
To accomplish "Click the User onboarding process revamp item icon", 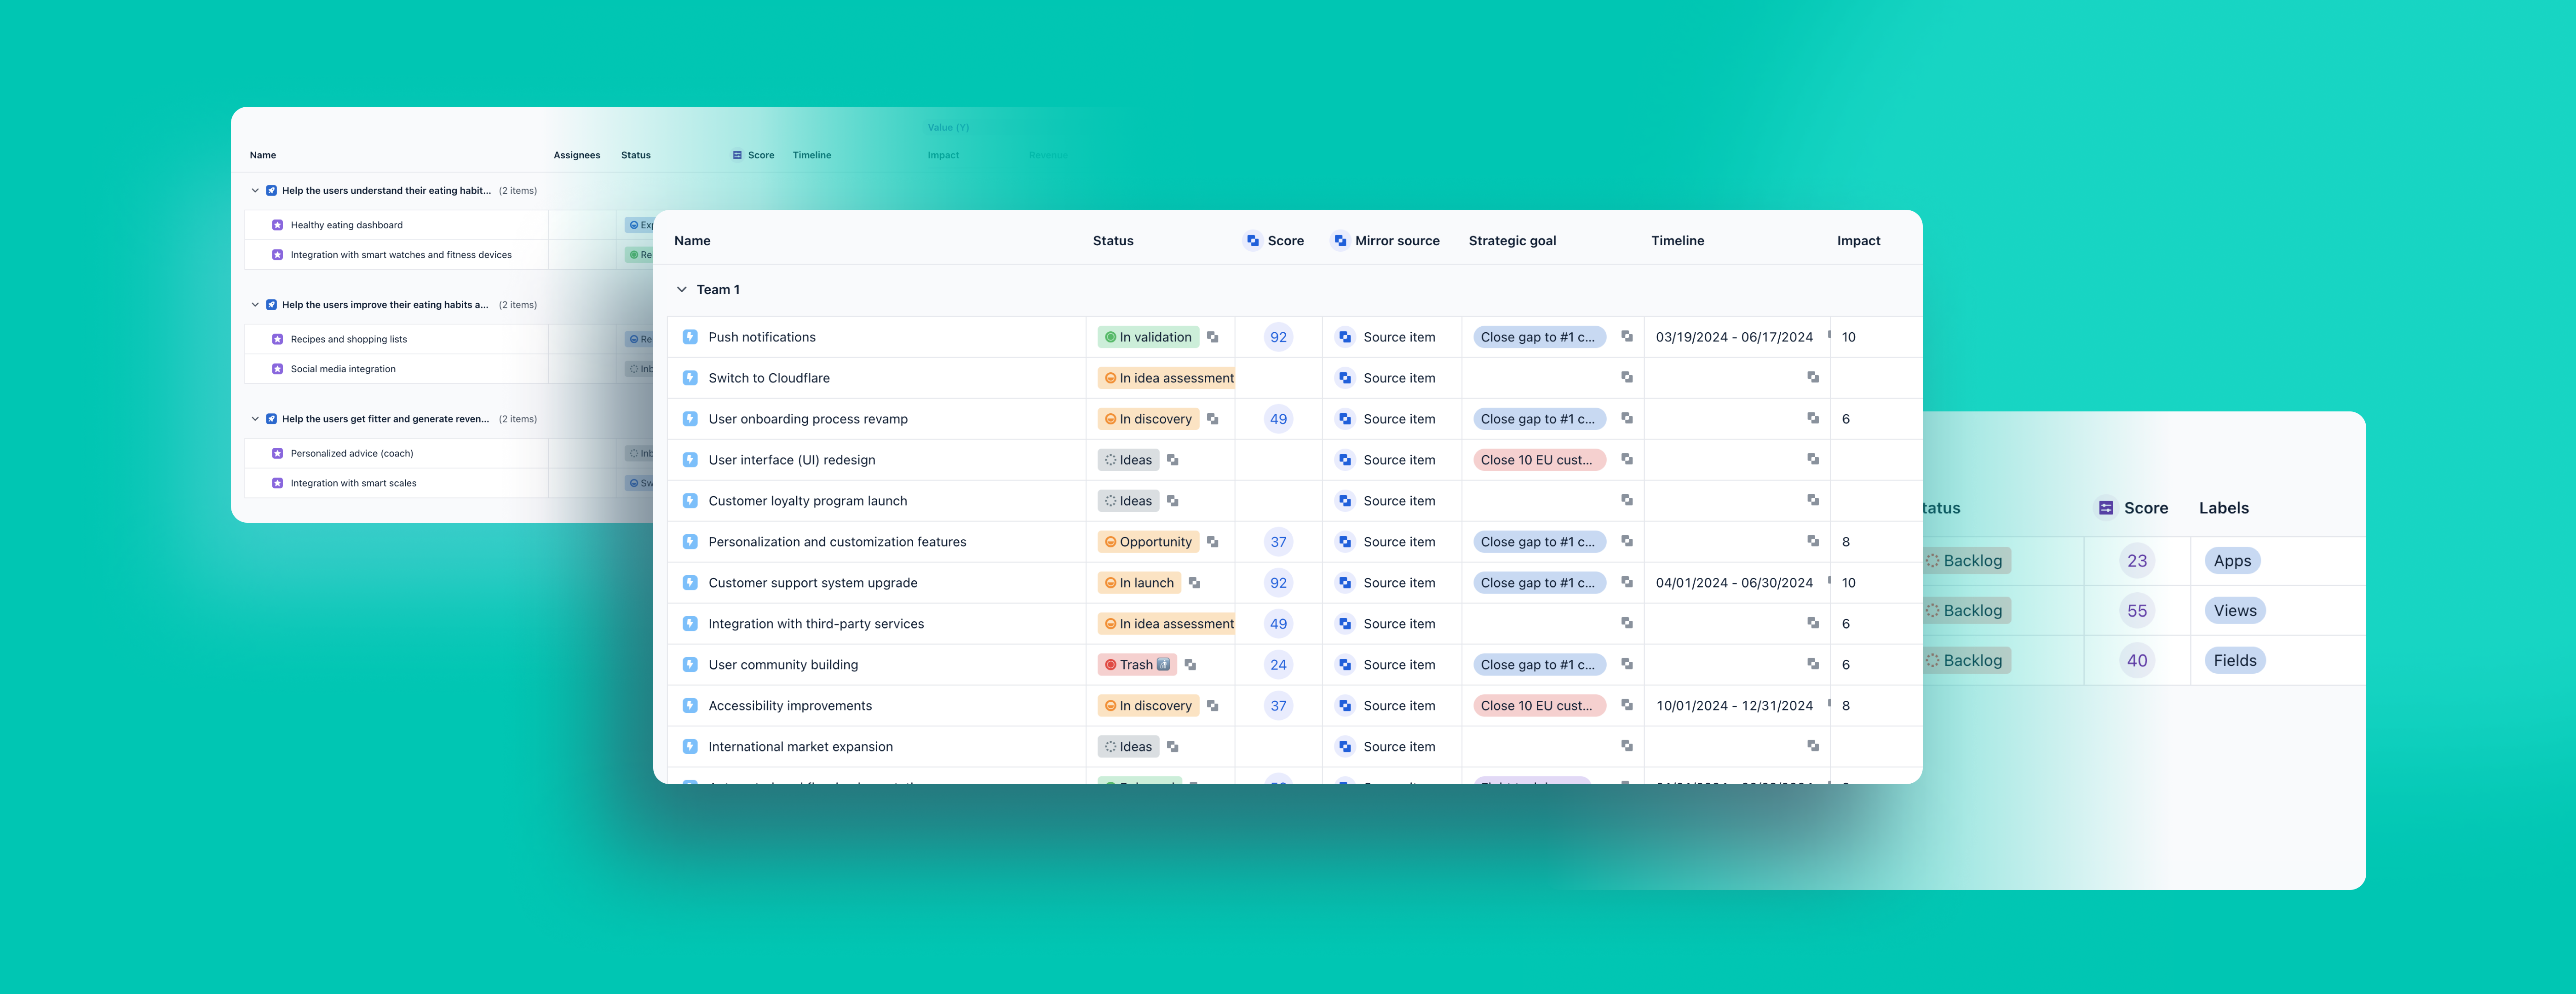I will (690, 419).
